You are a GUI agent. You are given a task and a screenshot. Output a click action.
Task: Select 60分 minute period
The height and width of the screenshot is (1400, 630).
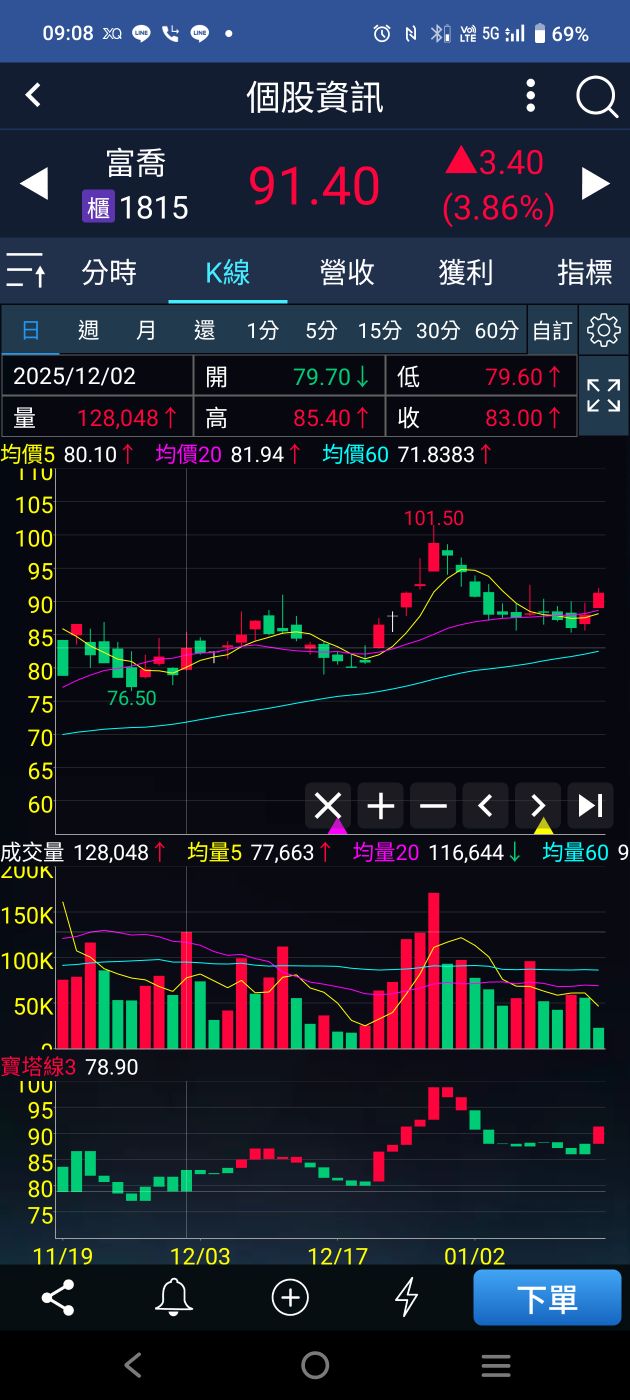pos(497,330)
